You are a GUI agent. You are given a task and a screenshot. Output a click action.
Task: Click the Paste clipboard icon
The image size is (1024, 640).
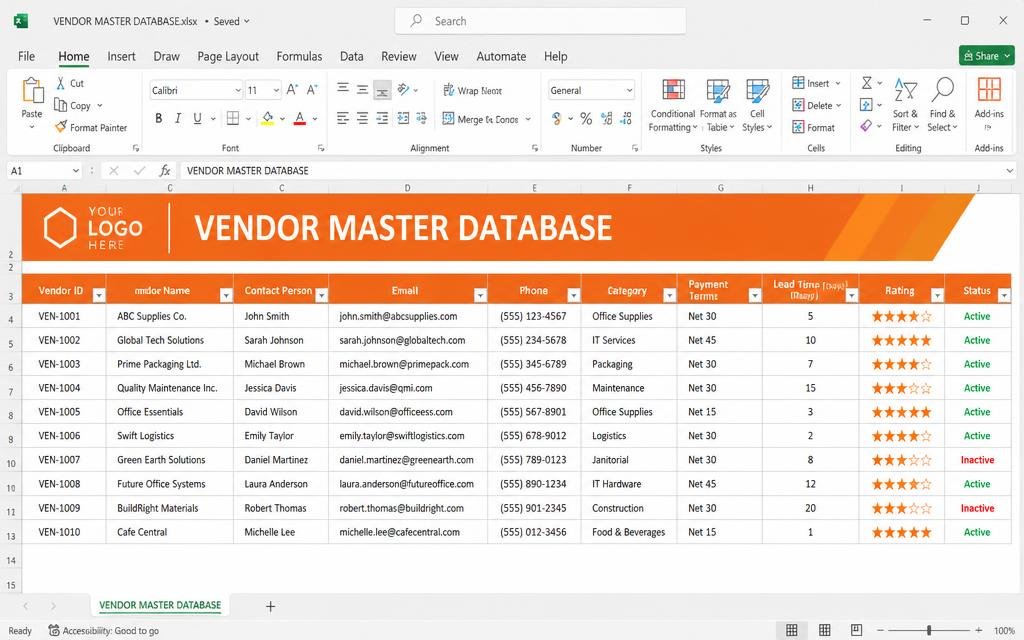click(x=31, y=91)
